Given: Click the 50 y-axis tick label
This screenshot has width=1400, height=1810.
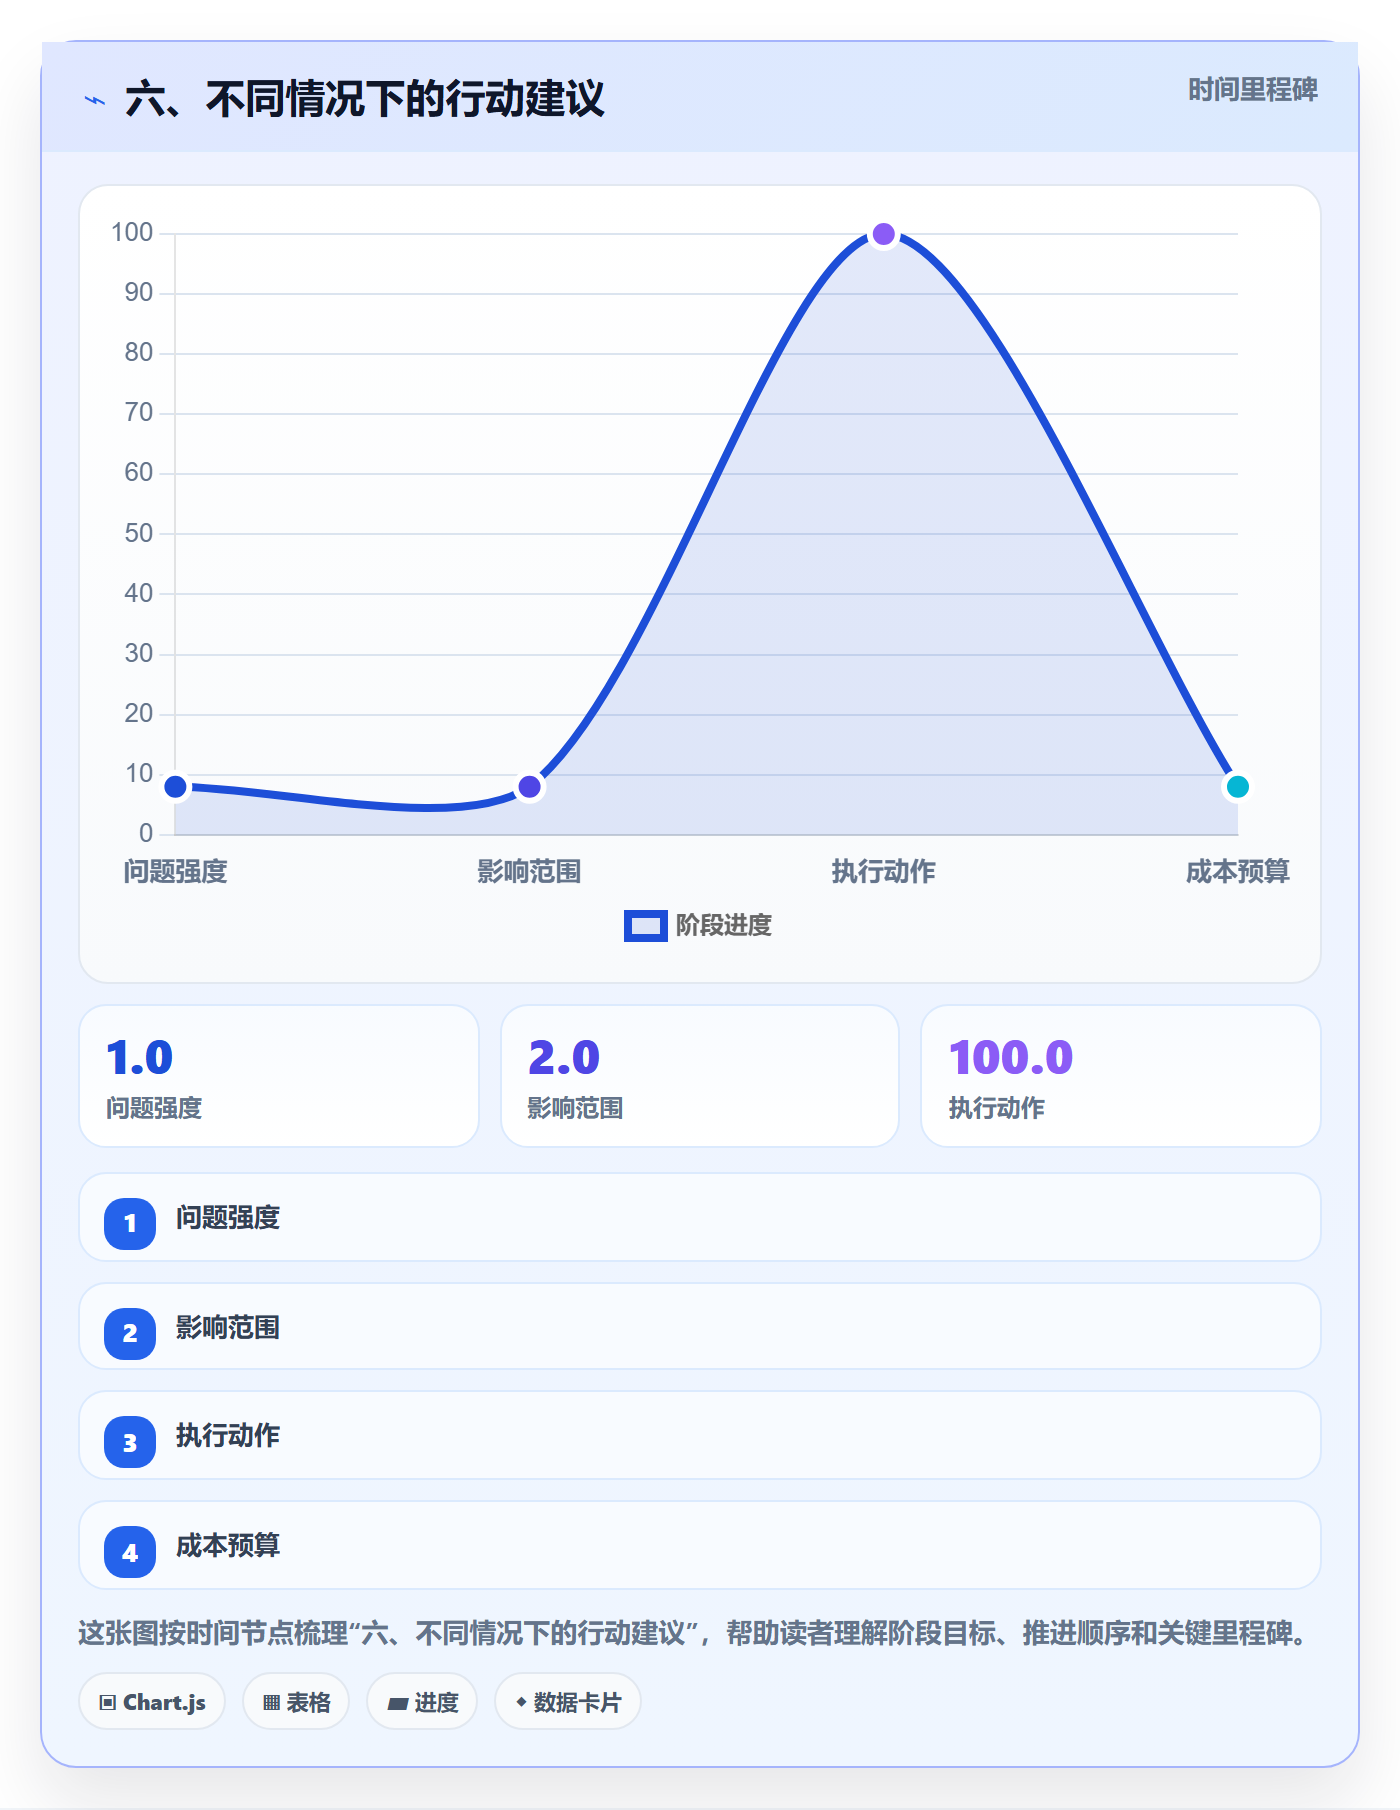Looking at the screenshot, I should click(139, 533).
